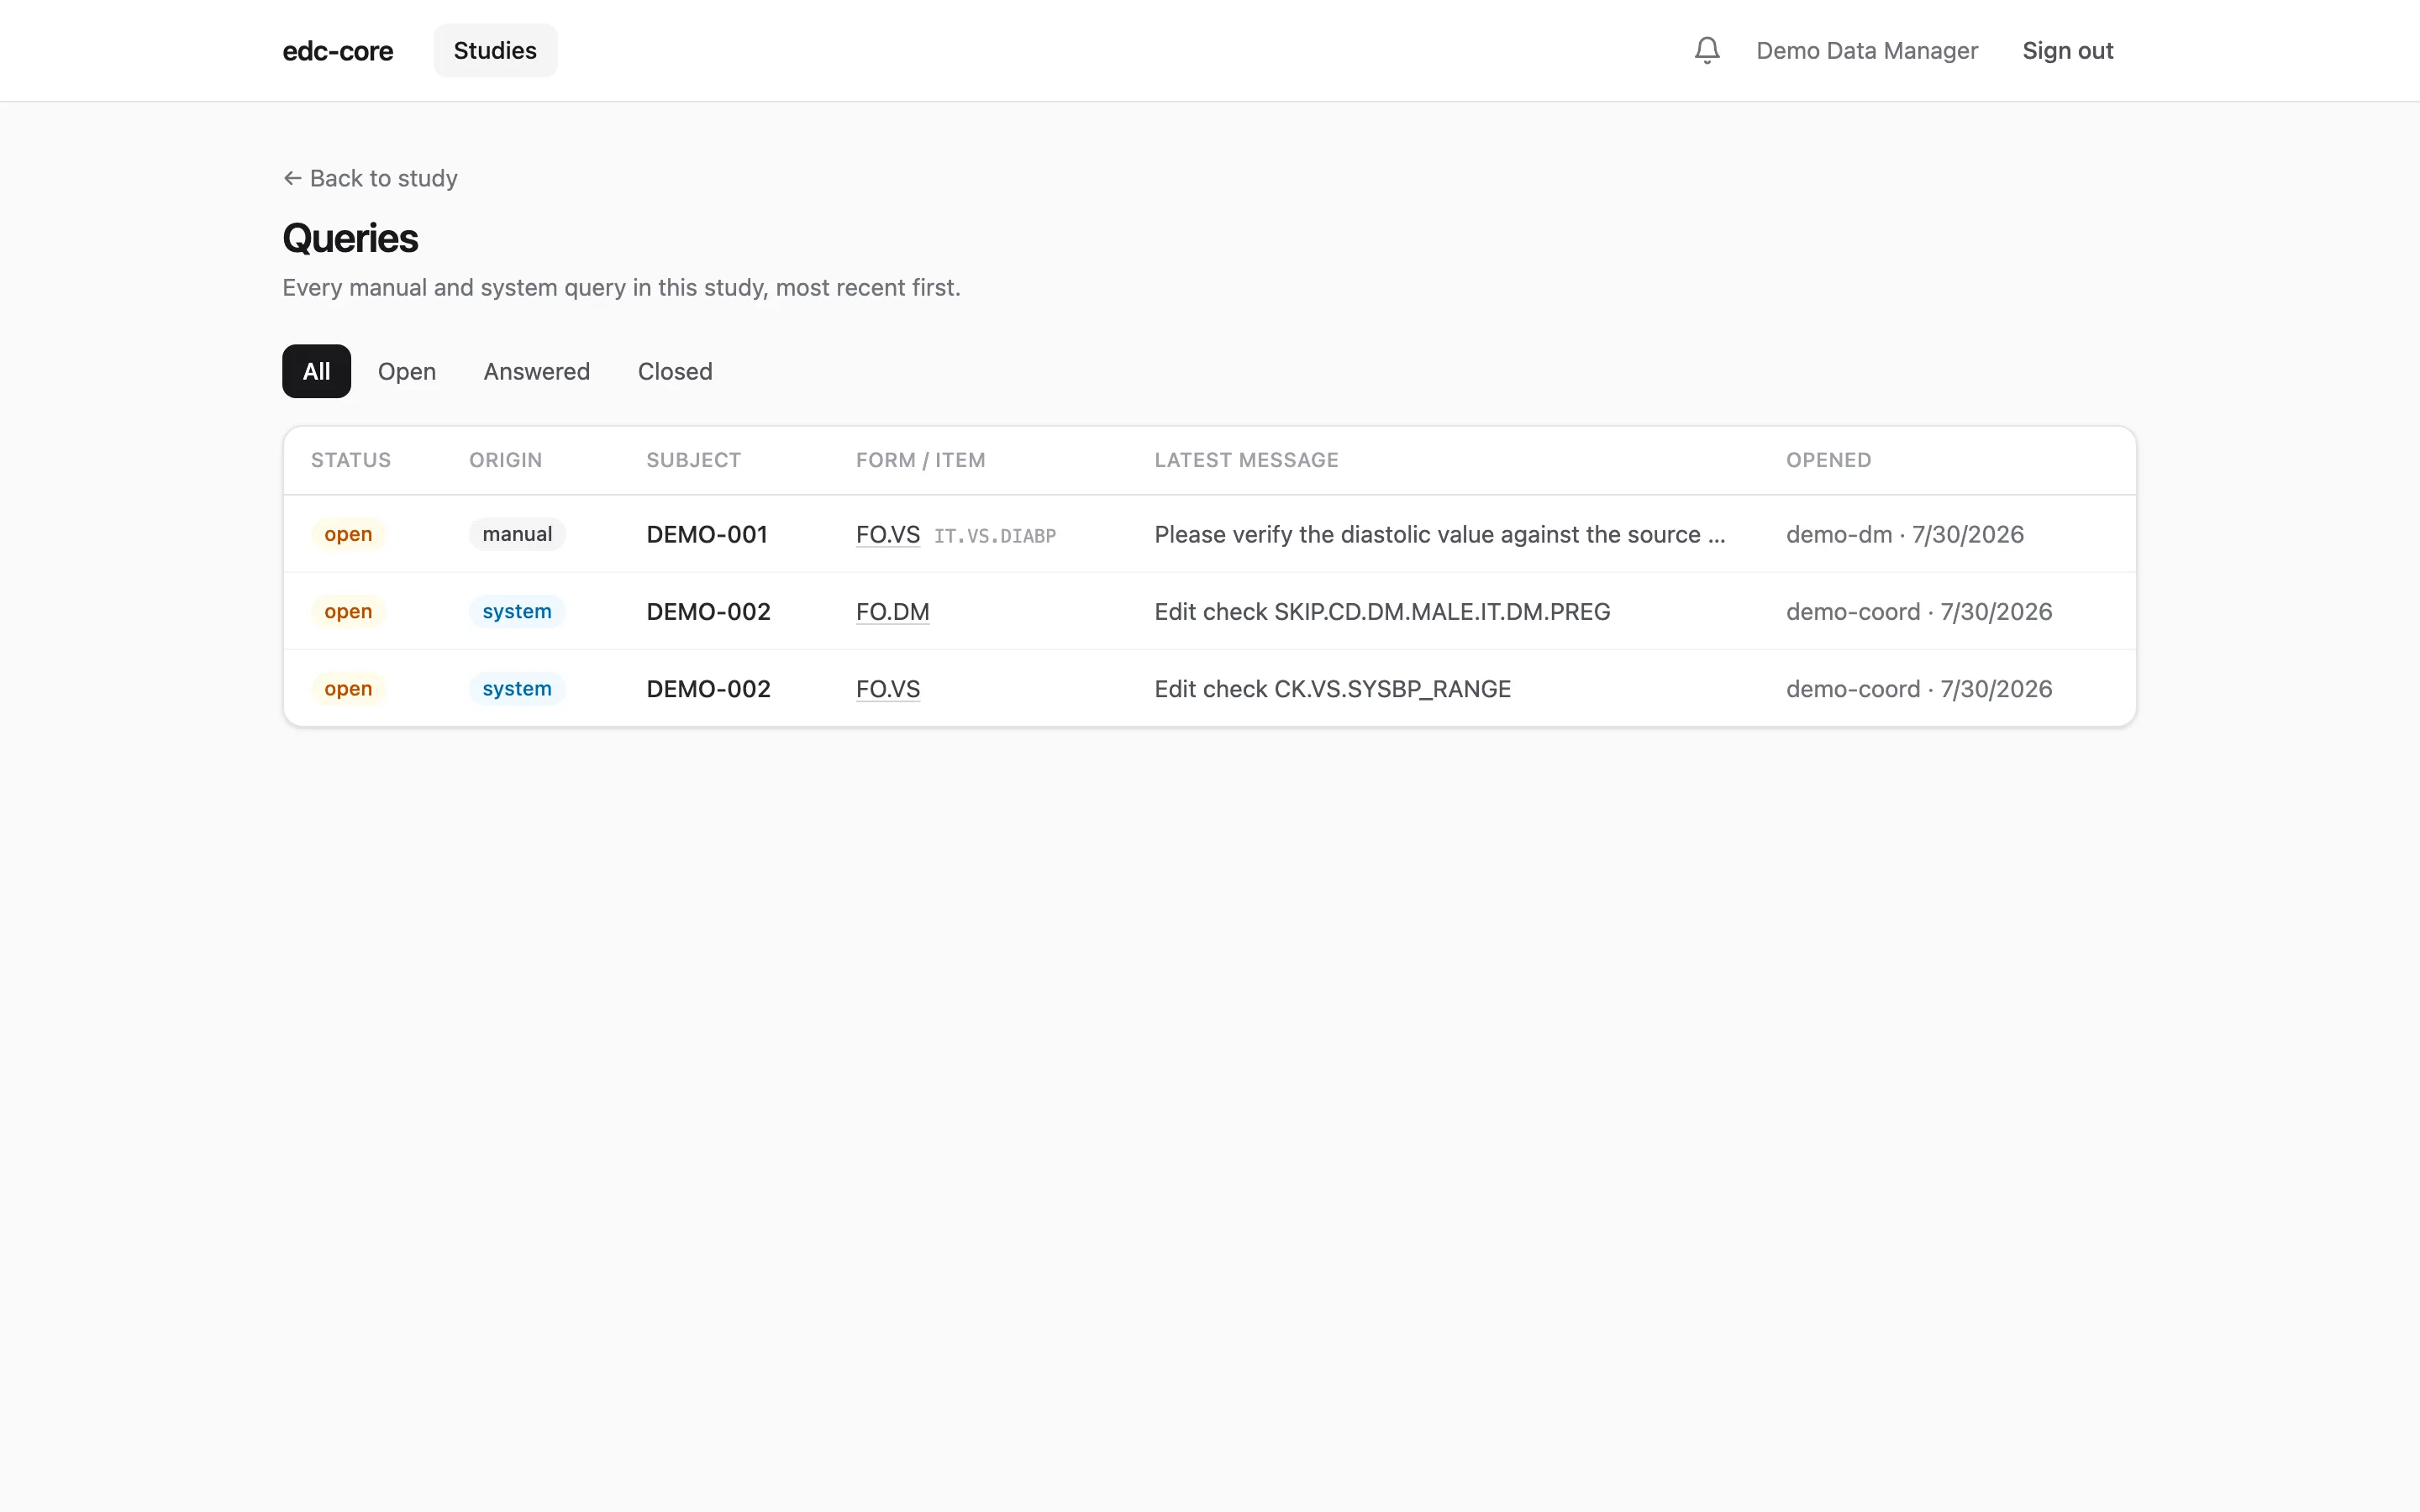The height and width of the screenshot is (1512, 2420).
Task: Click the IT.VS.DIABP item code
Action: (995, 536)
